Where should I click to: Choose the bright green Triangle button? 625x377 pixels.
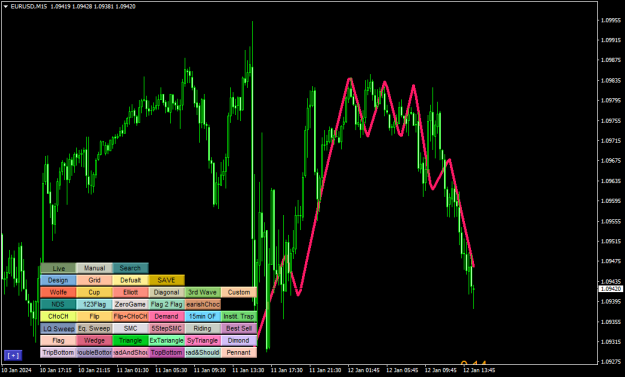coord(130,340)
